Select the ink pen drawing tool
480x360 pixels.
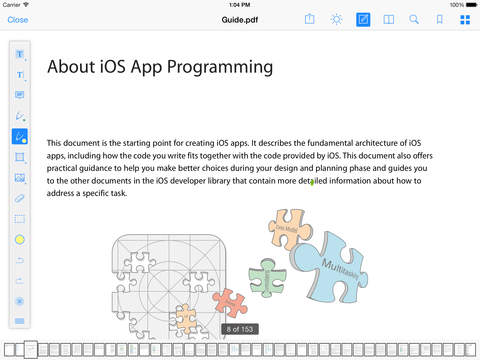click(20, 116)
